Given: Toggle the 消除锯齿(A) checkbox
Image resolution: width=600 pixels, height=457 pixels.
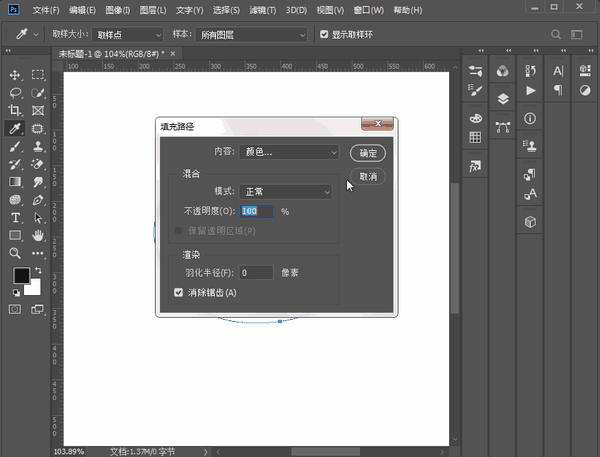Looking at the screenshot, I should click(x=178, y=293).
